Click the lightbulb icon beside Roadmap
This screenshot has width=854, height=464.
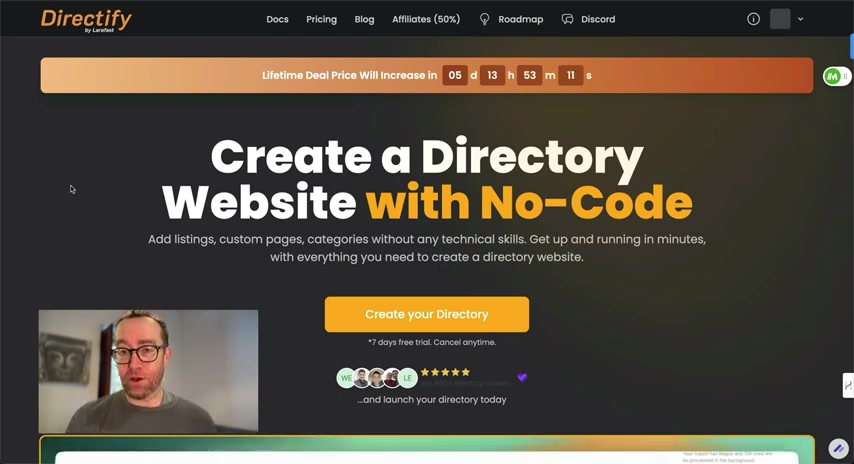(x=484, y=19)
